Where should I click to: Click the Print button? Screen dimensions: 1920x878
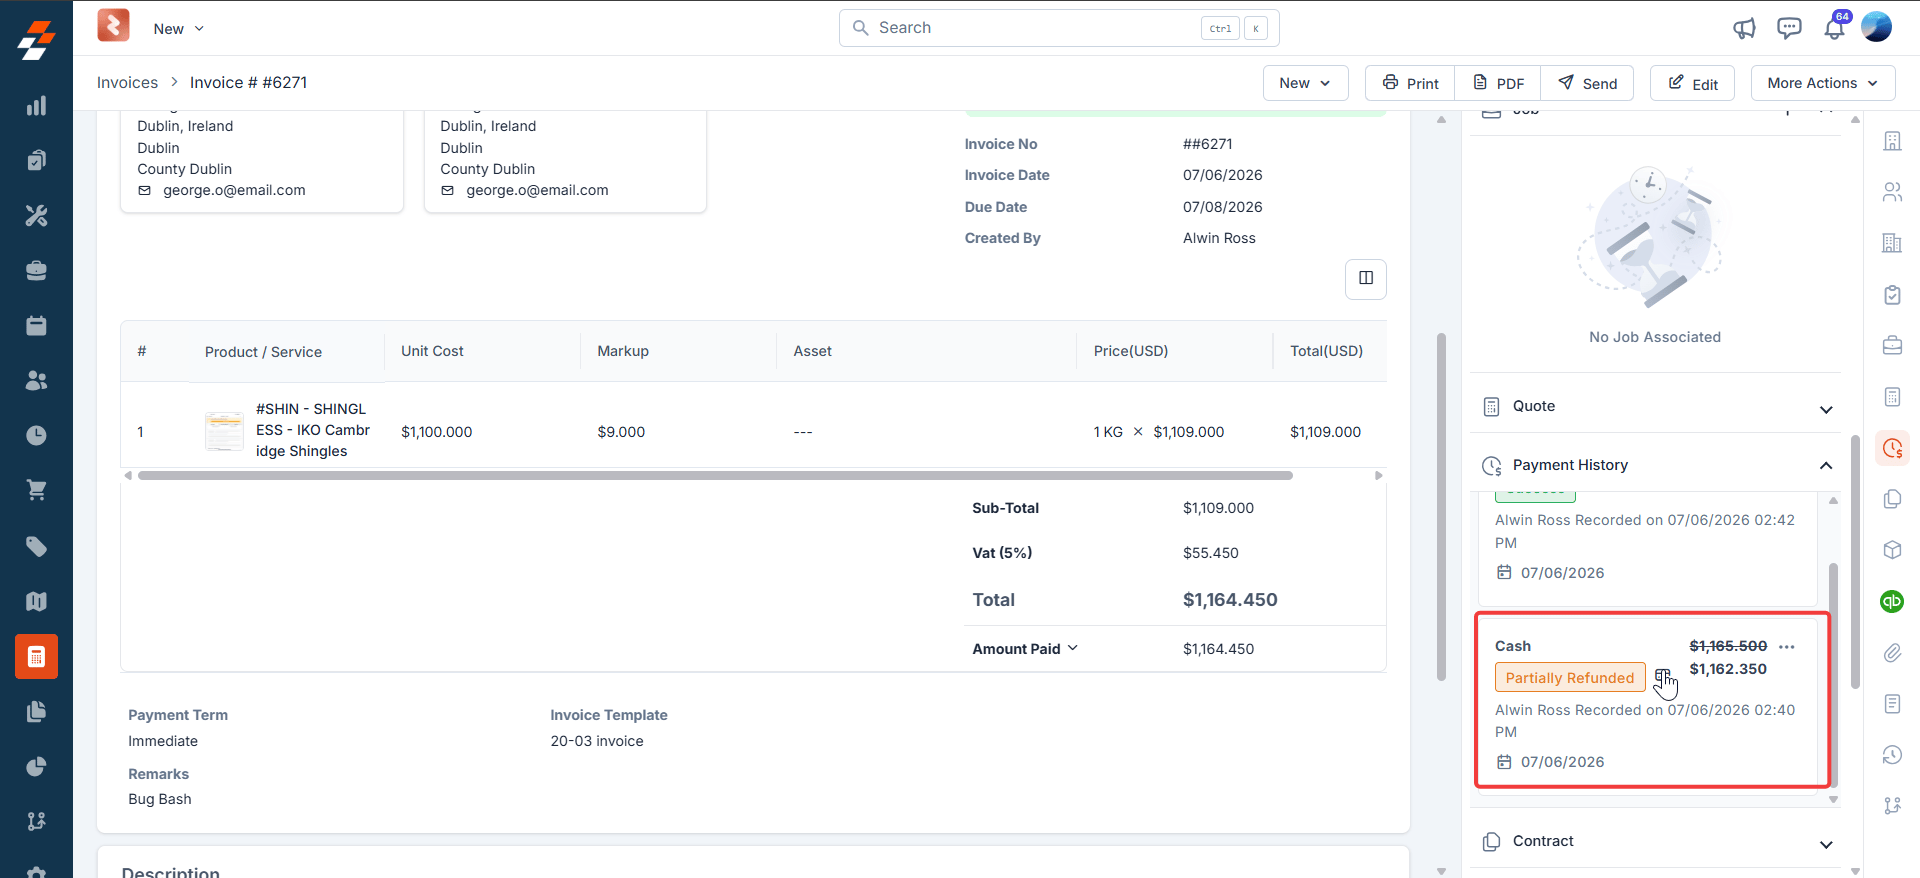(1410, 83)
